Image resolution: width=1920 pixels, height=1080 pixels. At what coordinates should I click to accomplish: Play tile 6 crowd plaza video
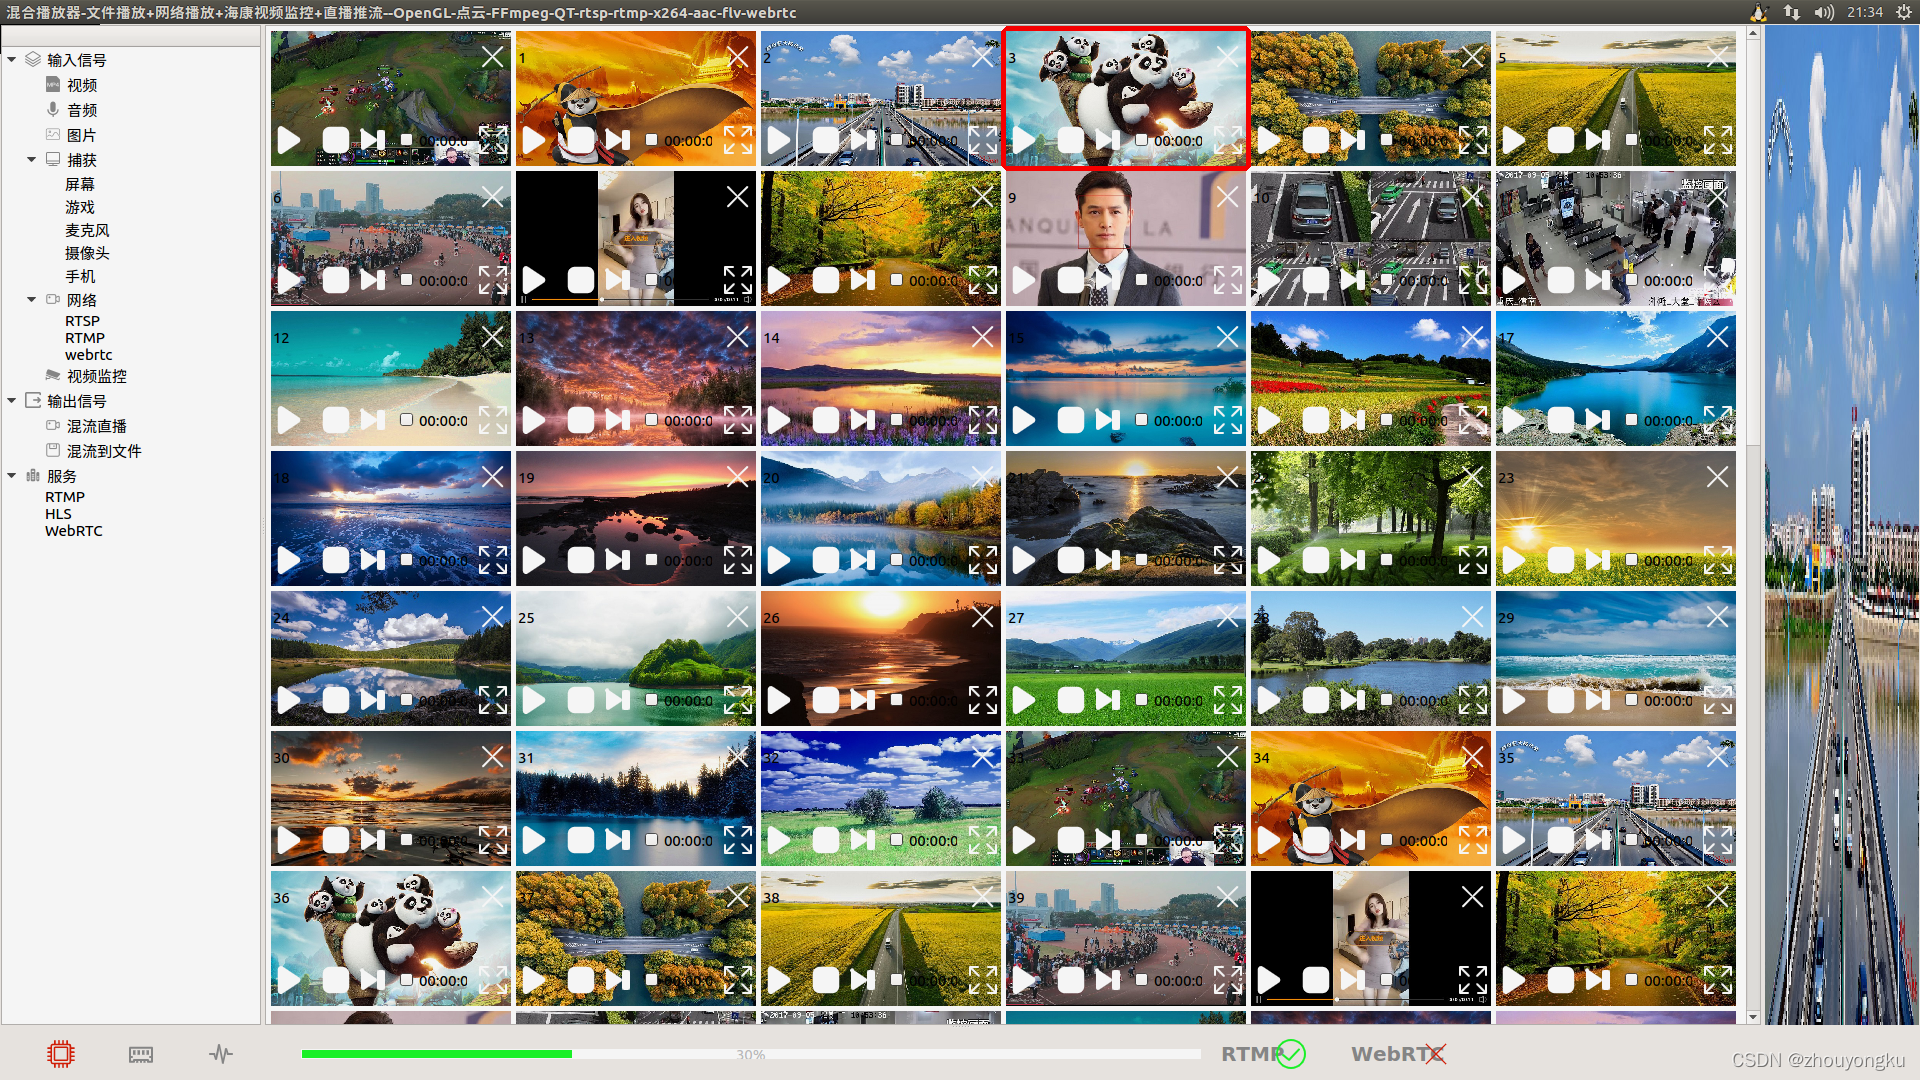(289, 280)
